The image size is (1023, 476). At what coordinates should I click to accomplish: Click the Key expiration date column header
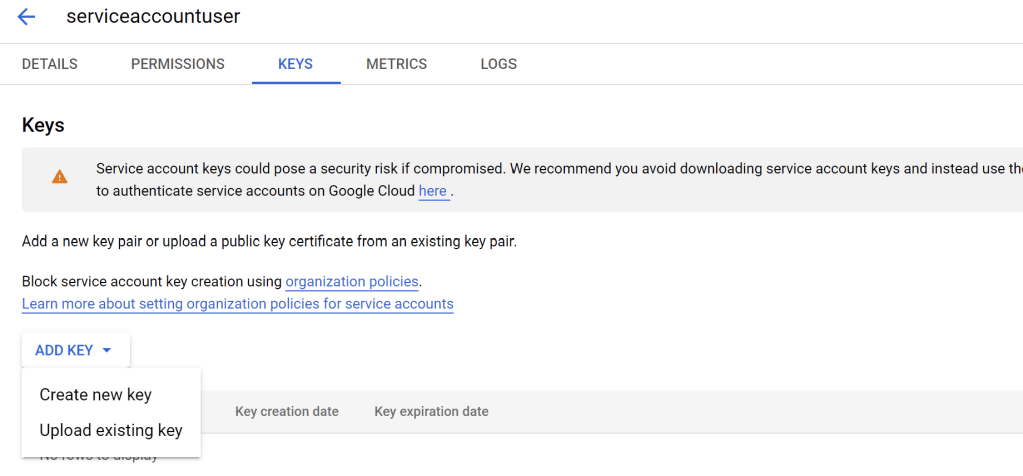(x=431, y=412)
